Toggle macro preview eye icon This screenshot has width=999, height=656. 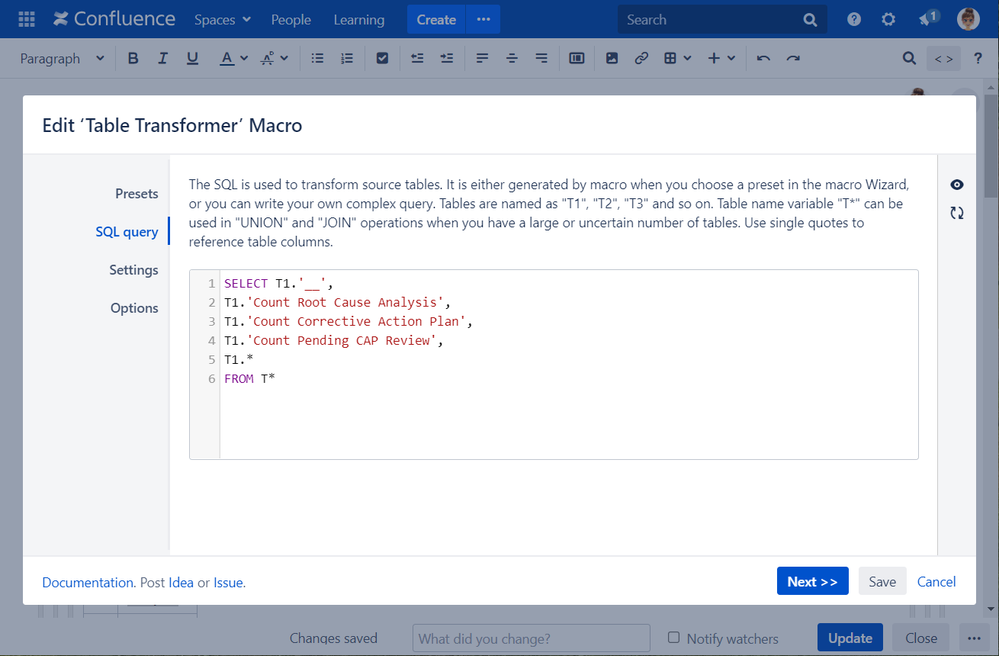956,185
